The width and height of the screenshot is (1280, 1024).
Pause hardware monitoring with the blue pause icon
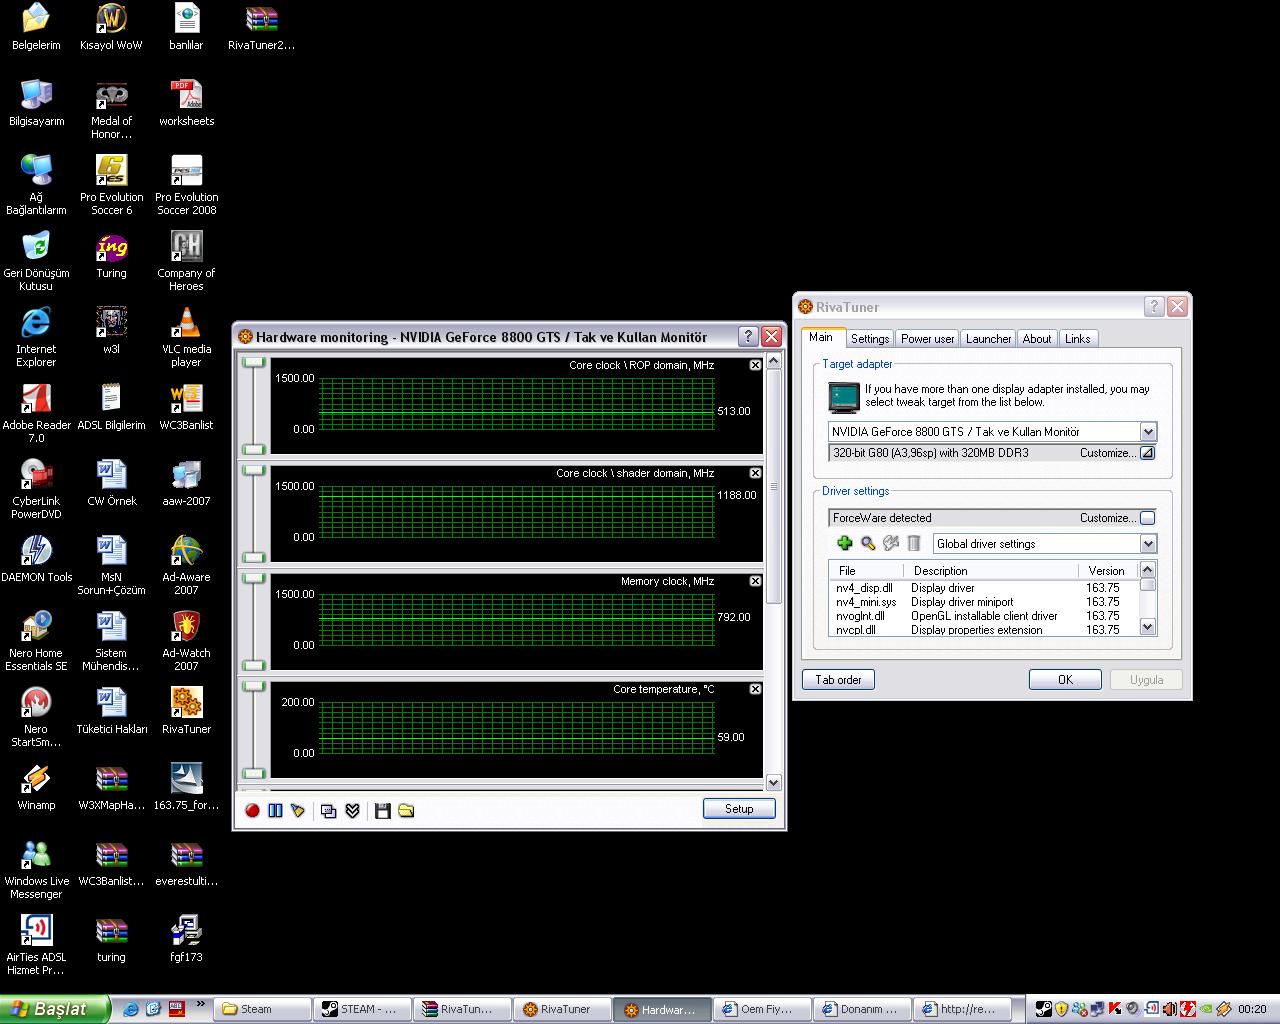(275, 810)
